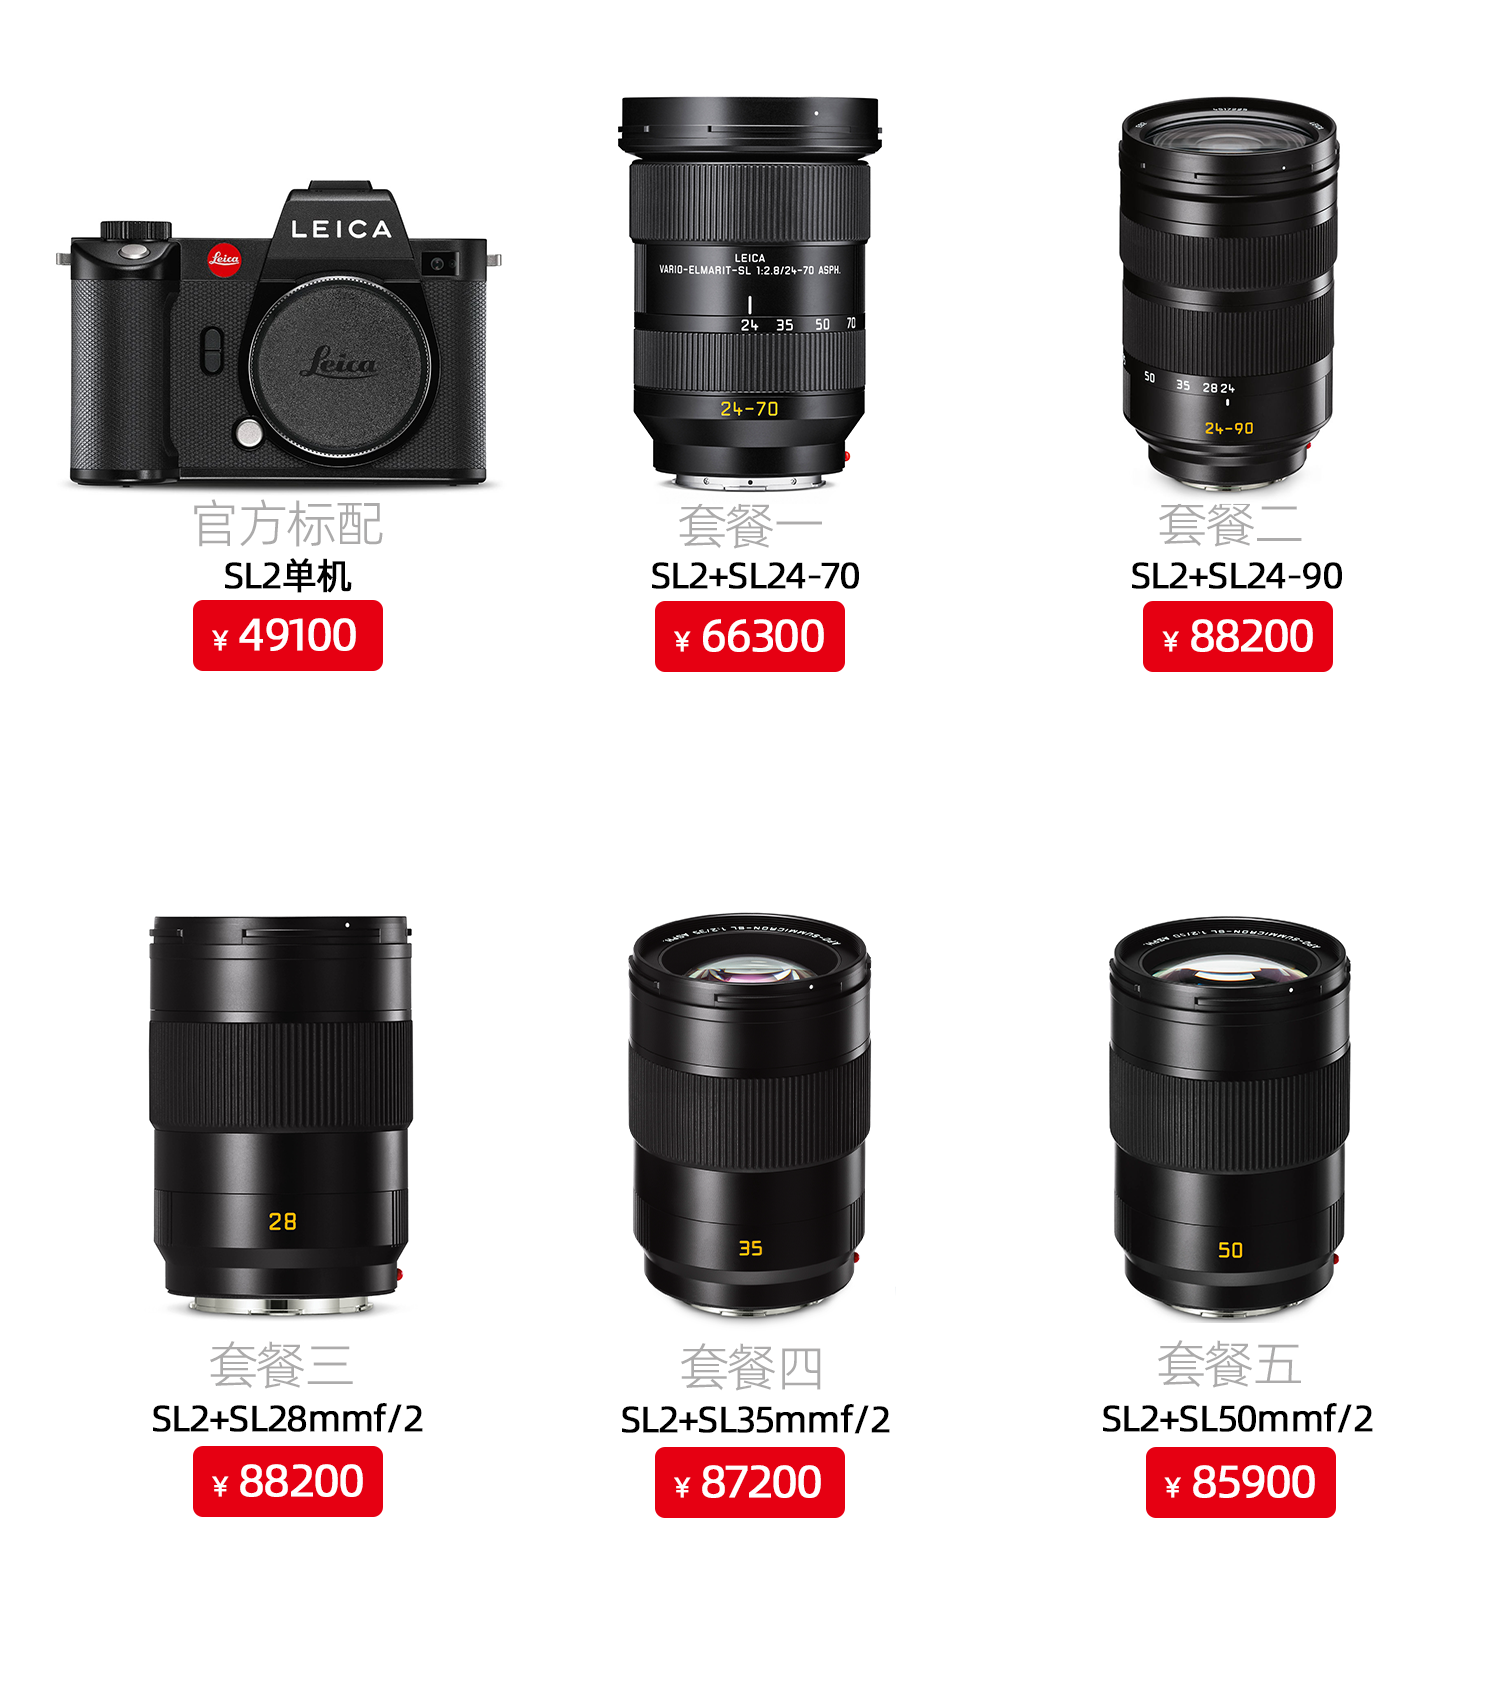Open the SL2+SL24-70 product title
This screenshot has width=1500, height=1700.
coord(755,576)
